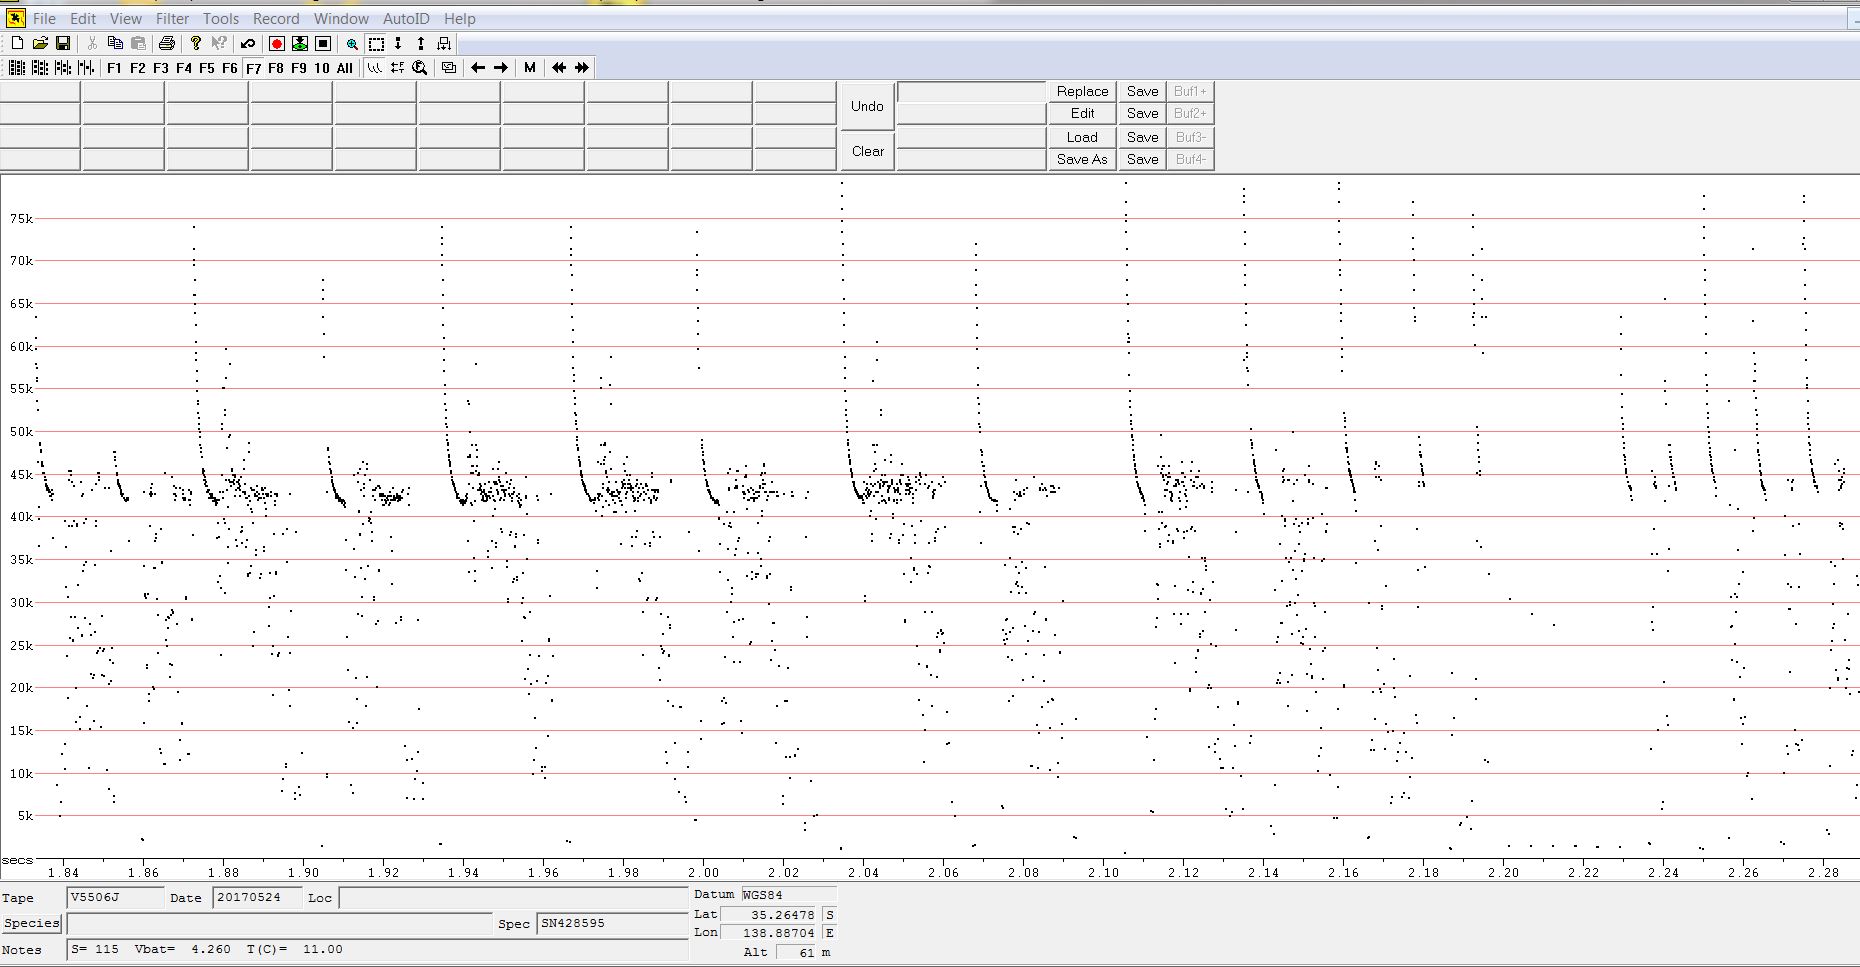
Task: Open the Filter menu
Action: [x=172, y=18]
